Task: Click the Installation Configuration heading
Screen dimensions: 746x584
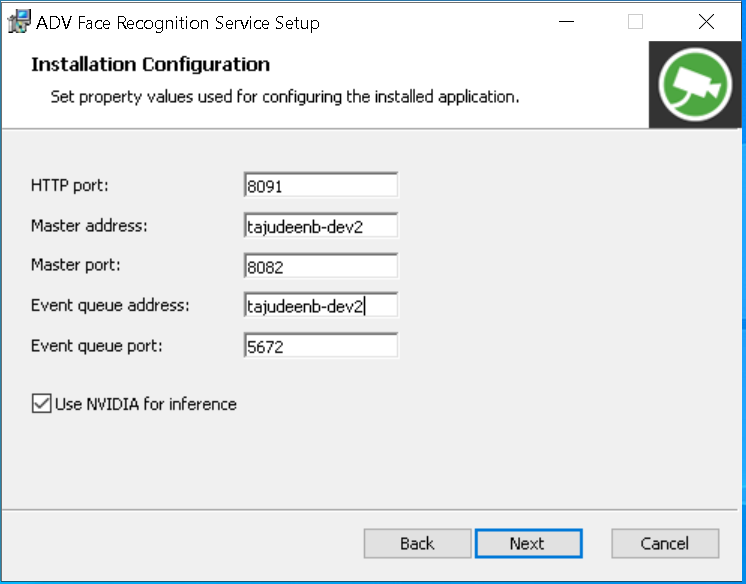Action: (150, 65)
